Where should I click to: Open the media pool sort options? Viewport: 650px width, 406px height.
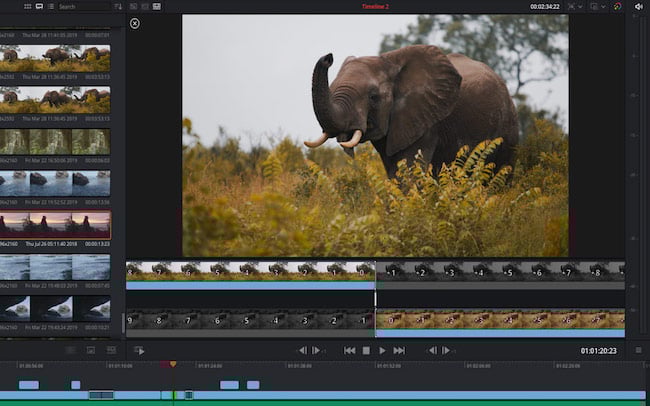(118, 6)
